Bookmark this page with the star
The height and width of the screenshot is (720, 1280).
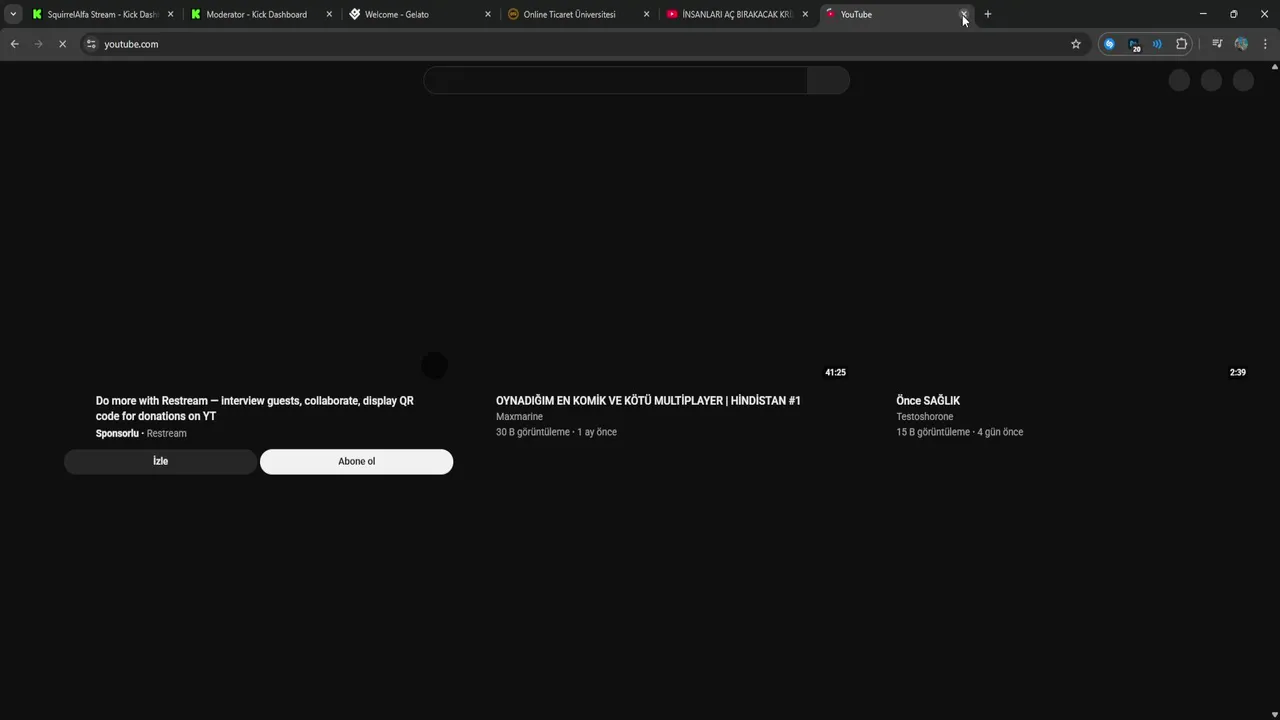point(1076,44)
